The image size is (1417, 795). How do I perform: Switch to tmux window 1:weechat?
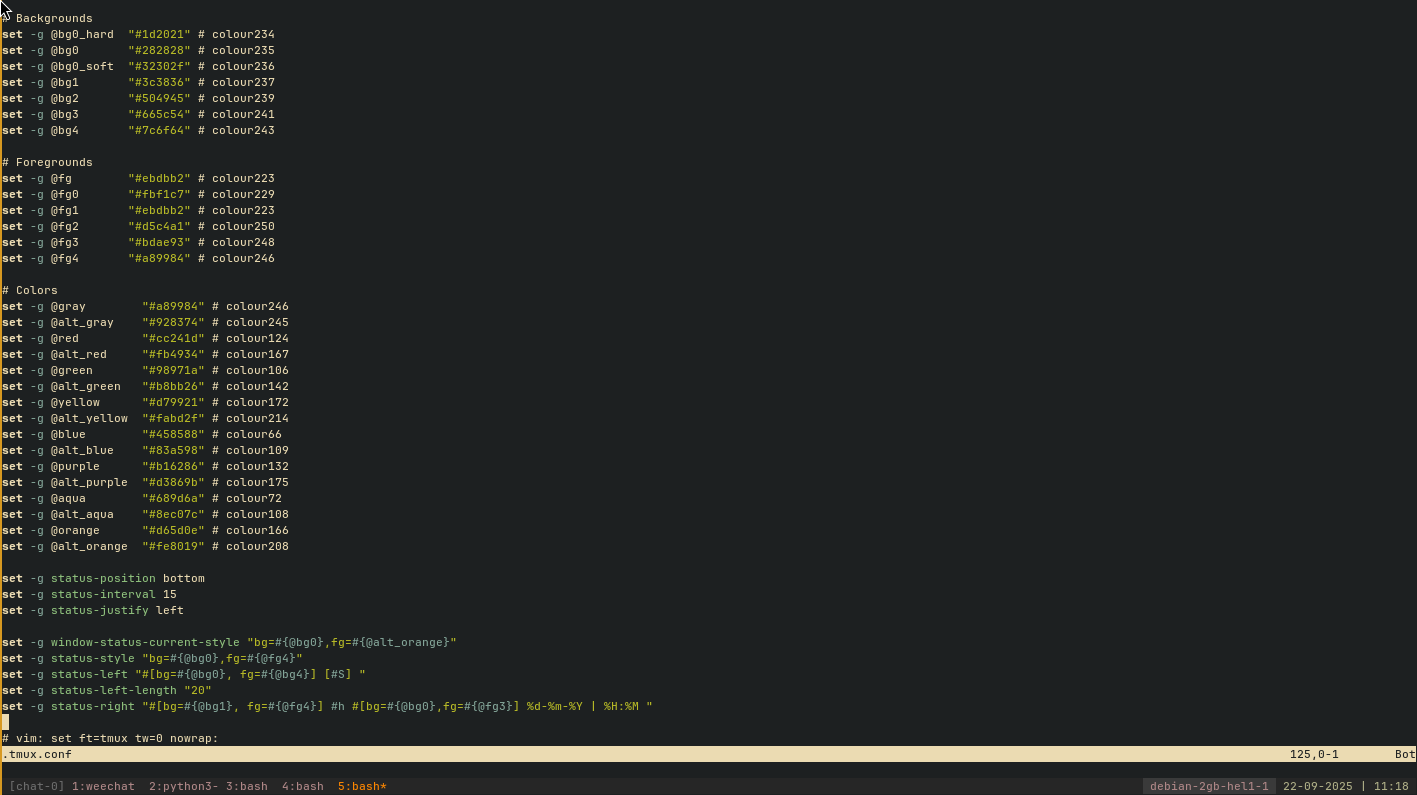(103, 787)
